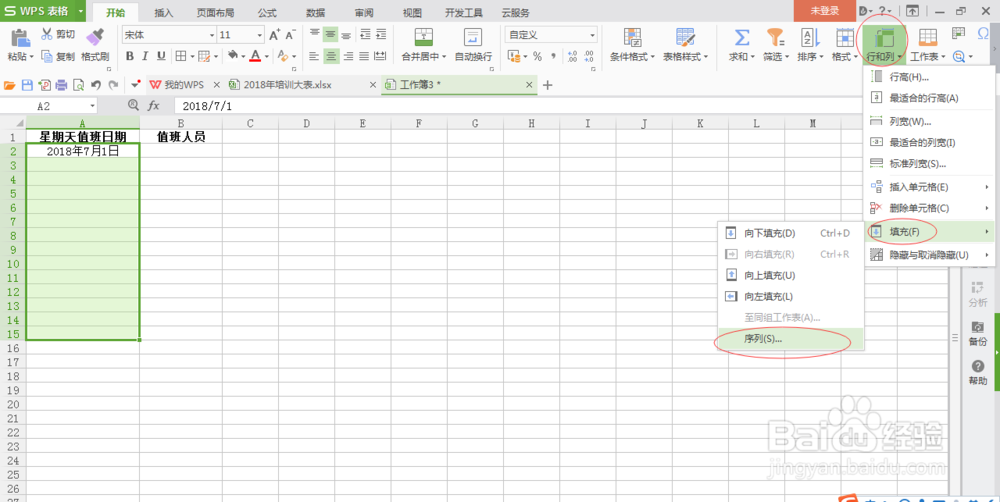Expand 隐藏与取消隐藏(U) submenu
1000x502 pixels.
click(929, 255)
